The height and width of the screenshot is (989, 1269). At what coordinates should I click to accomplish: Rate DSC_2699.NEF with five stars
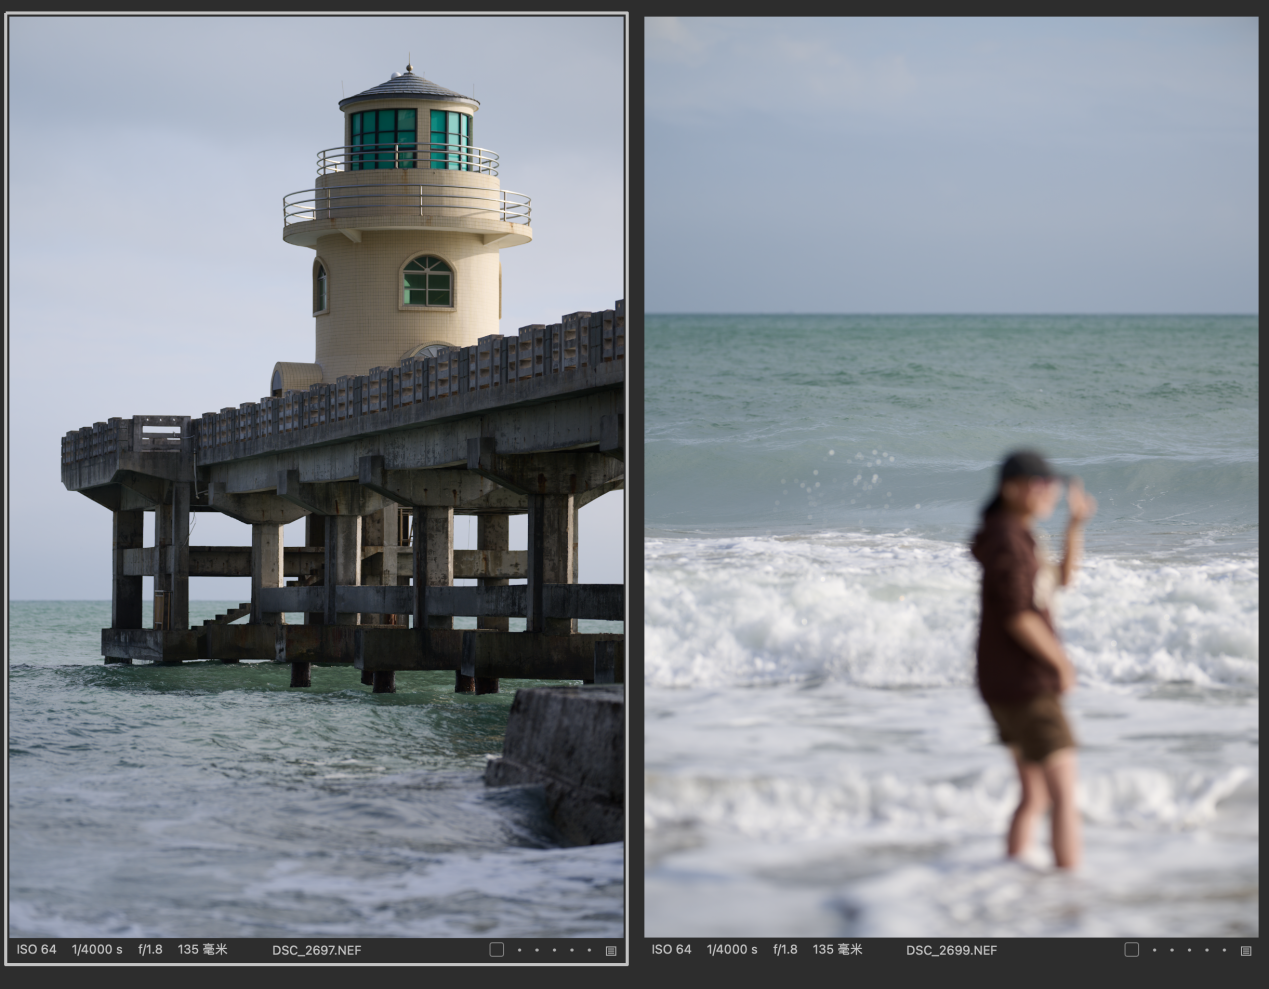point(1225,951)
